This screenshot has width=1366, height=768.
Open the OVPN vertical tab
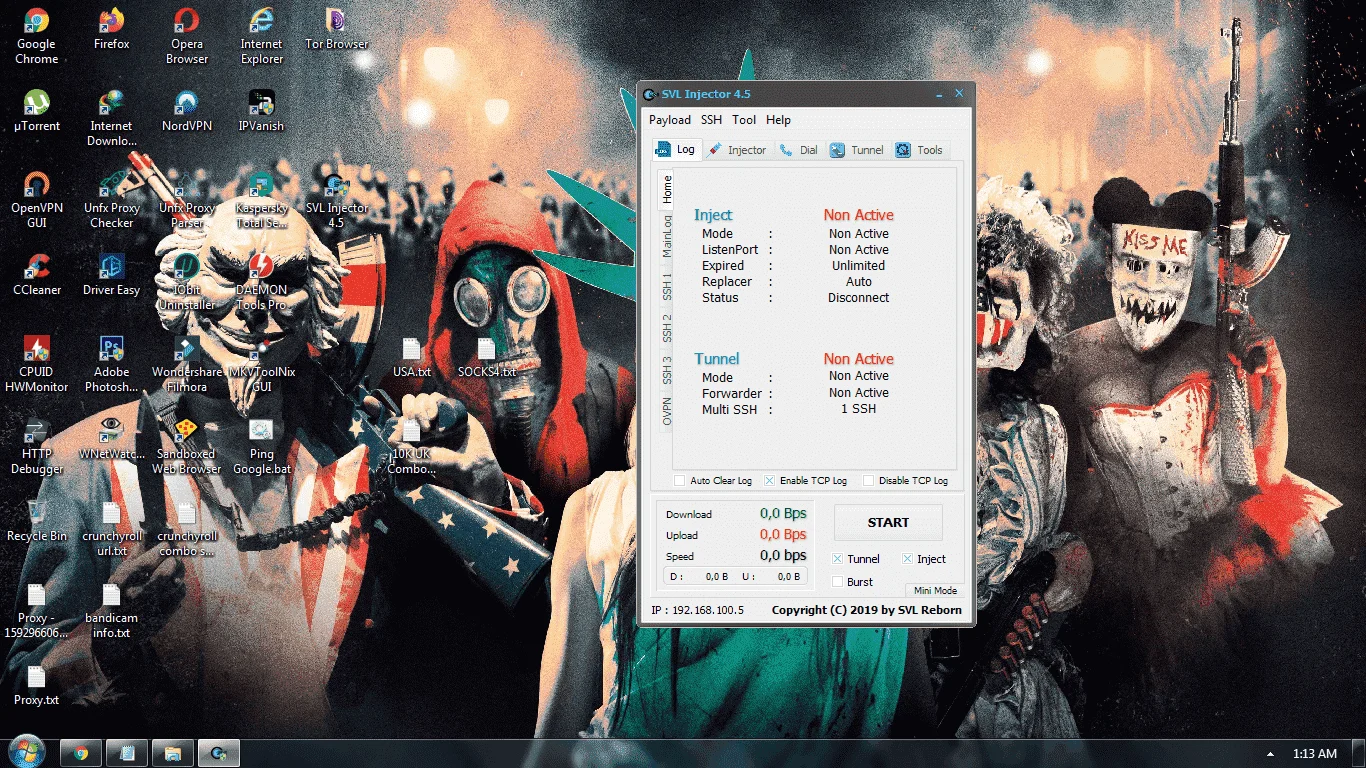tap(667, 411)
